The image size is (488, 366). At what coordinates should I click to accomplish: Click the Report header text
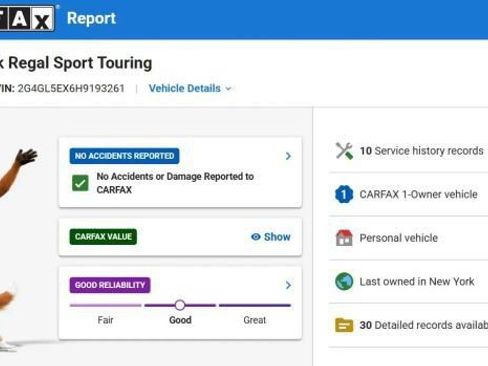[x=91, y=18]
